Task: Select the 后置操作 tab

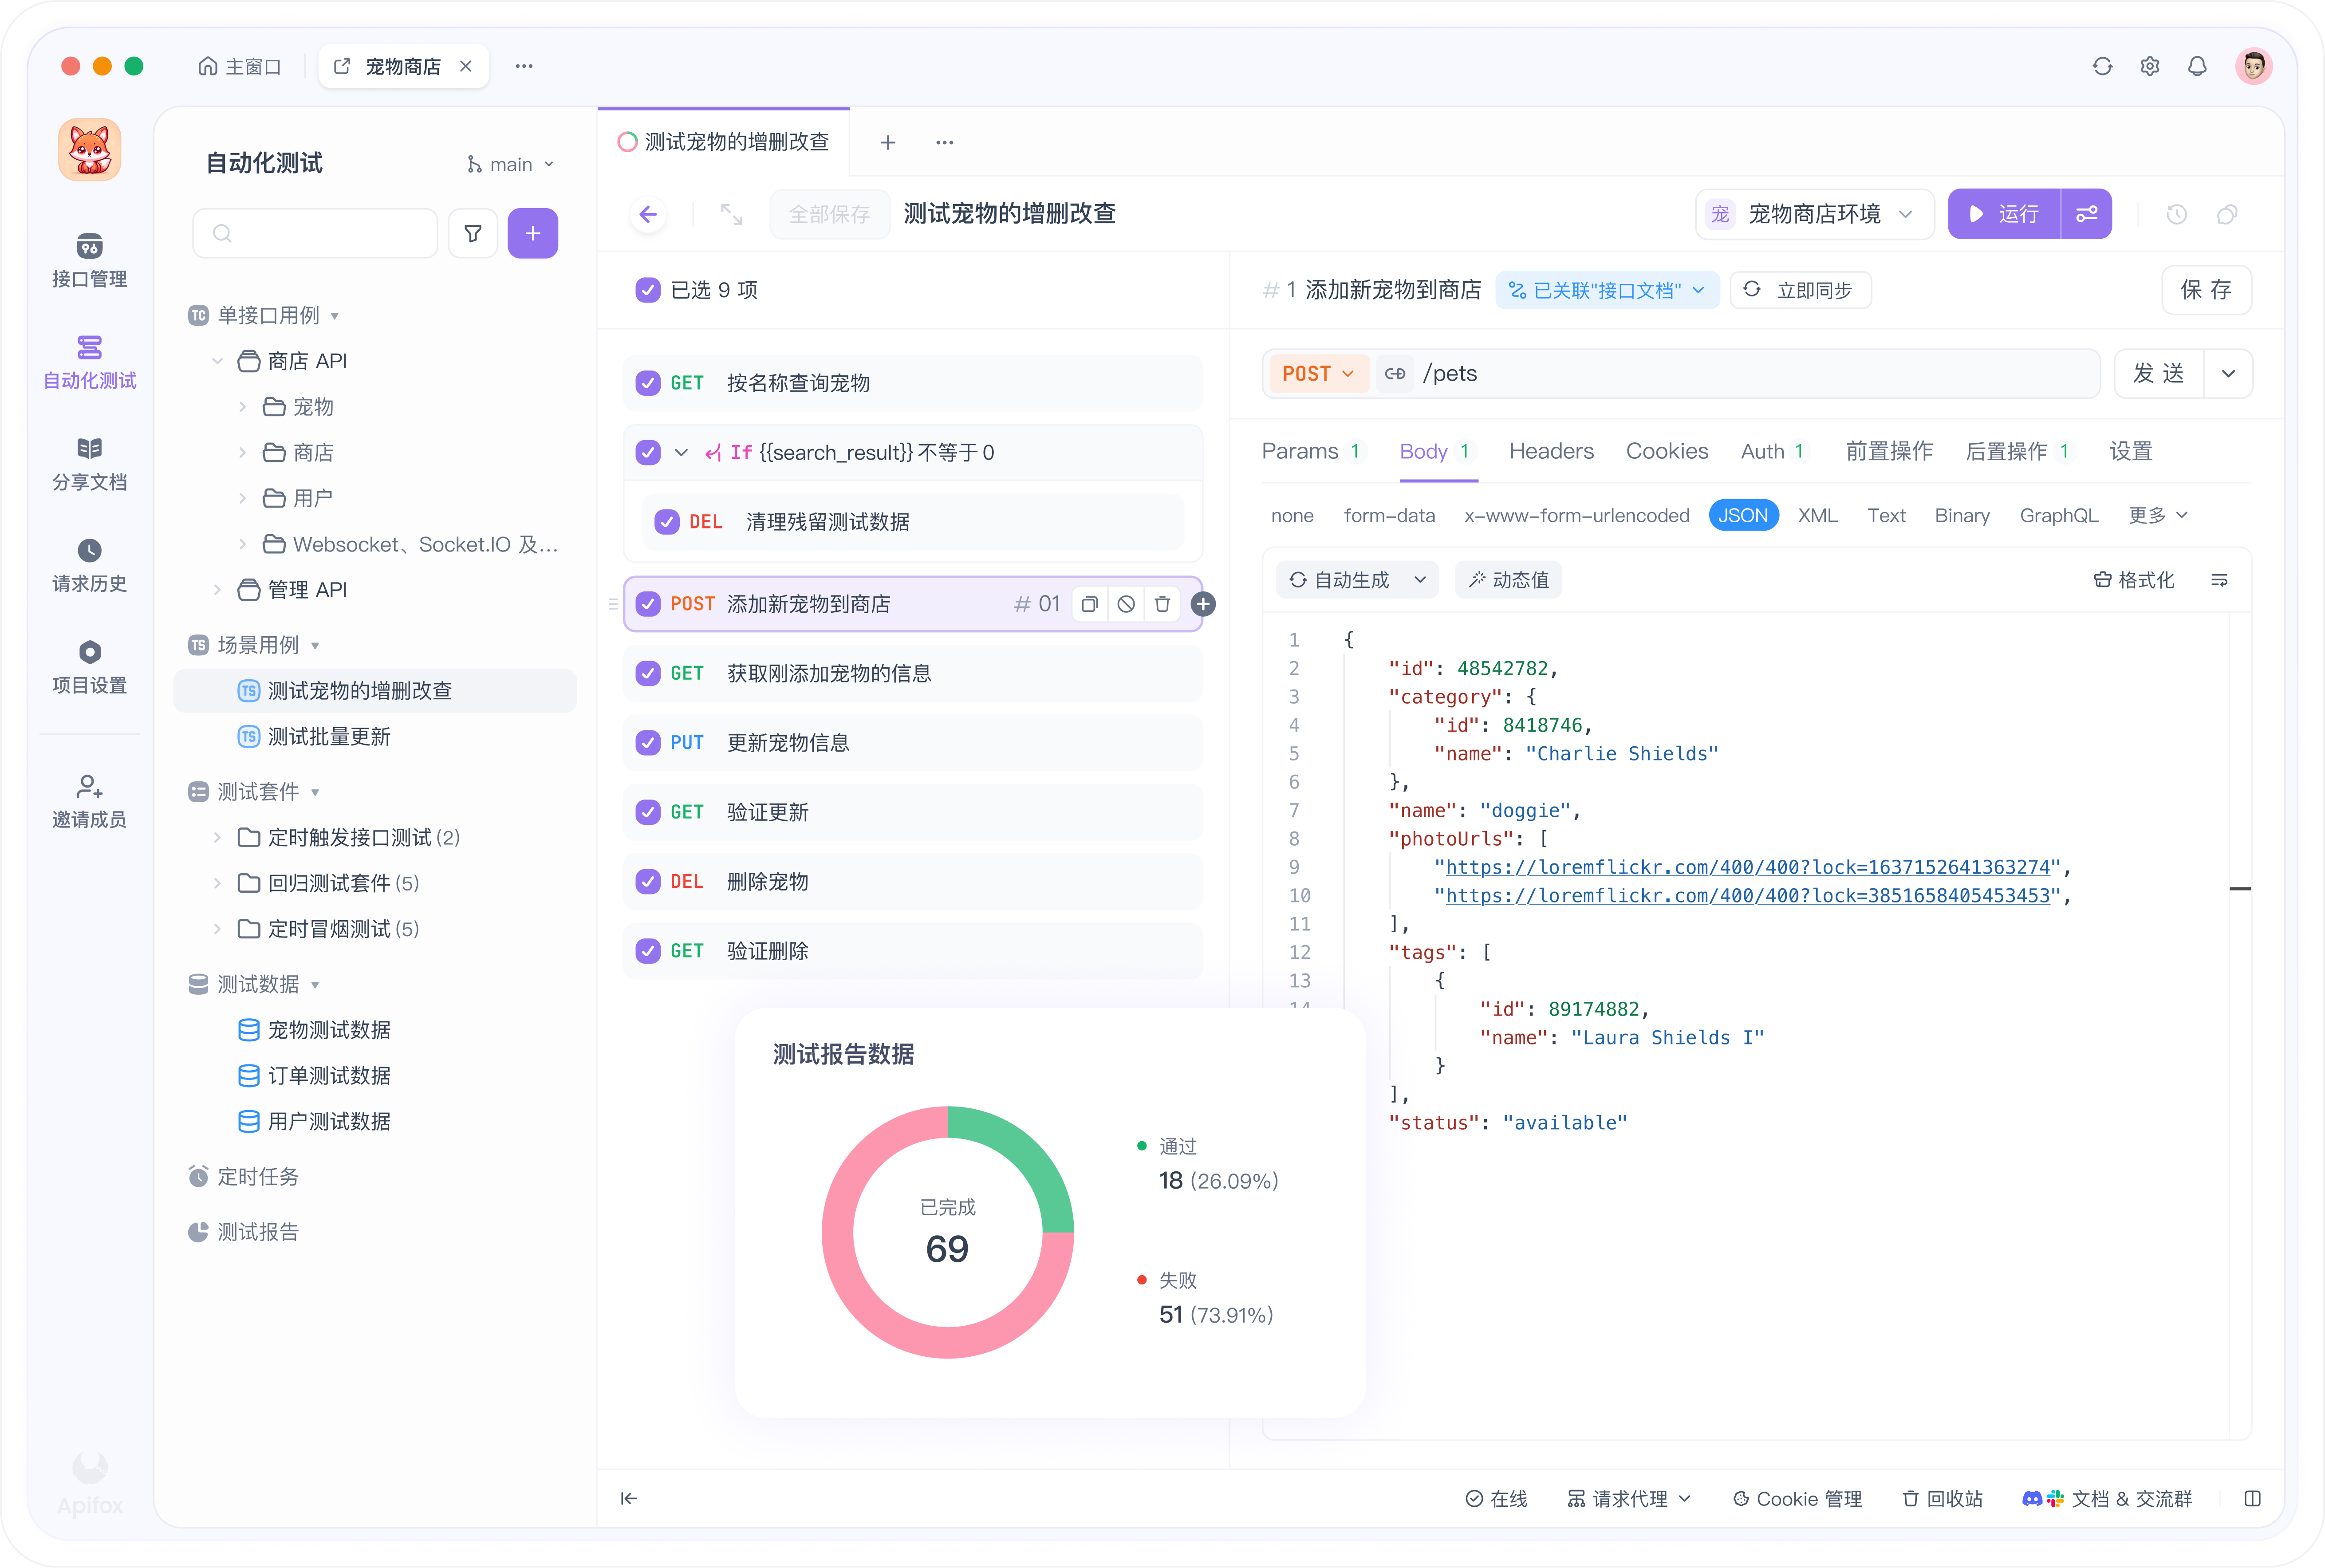Action: coord(2006,451)
